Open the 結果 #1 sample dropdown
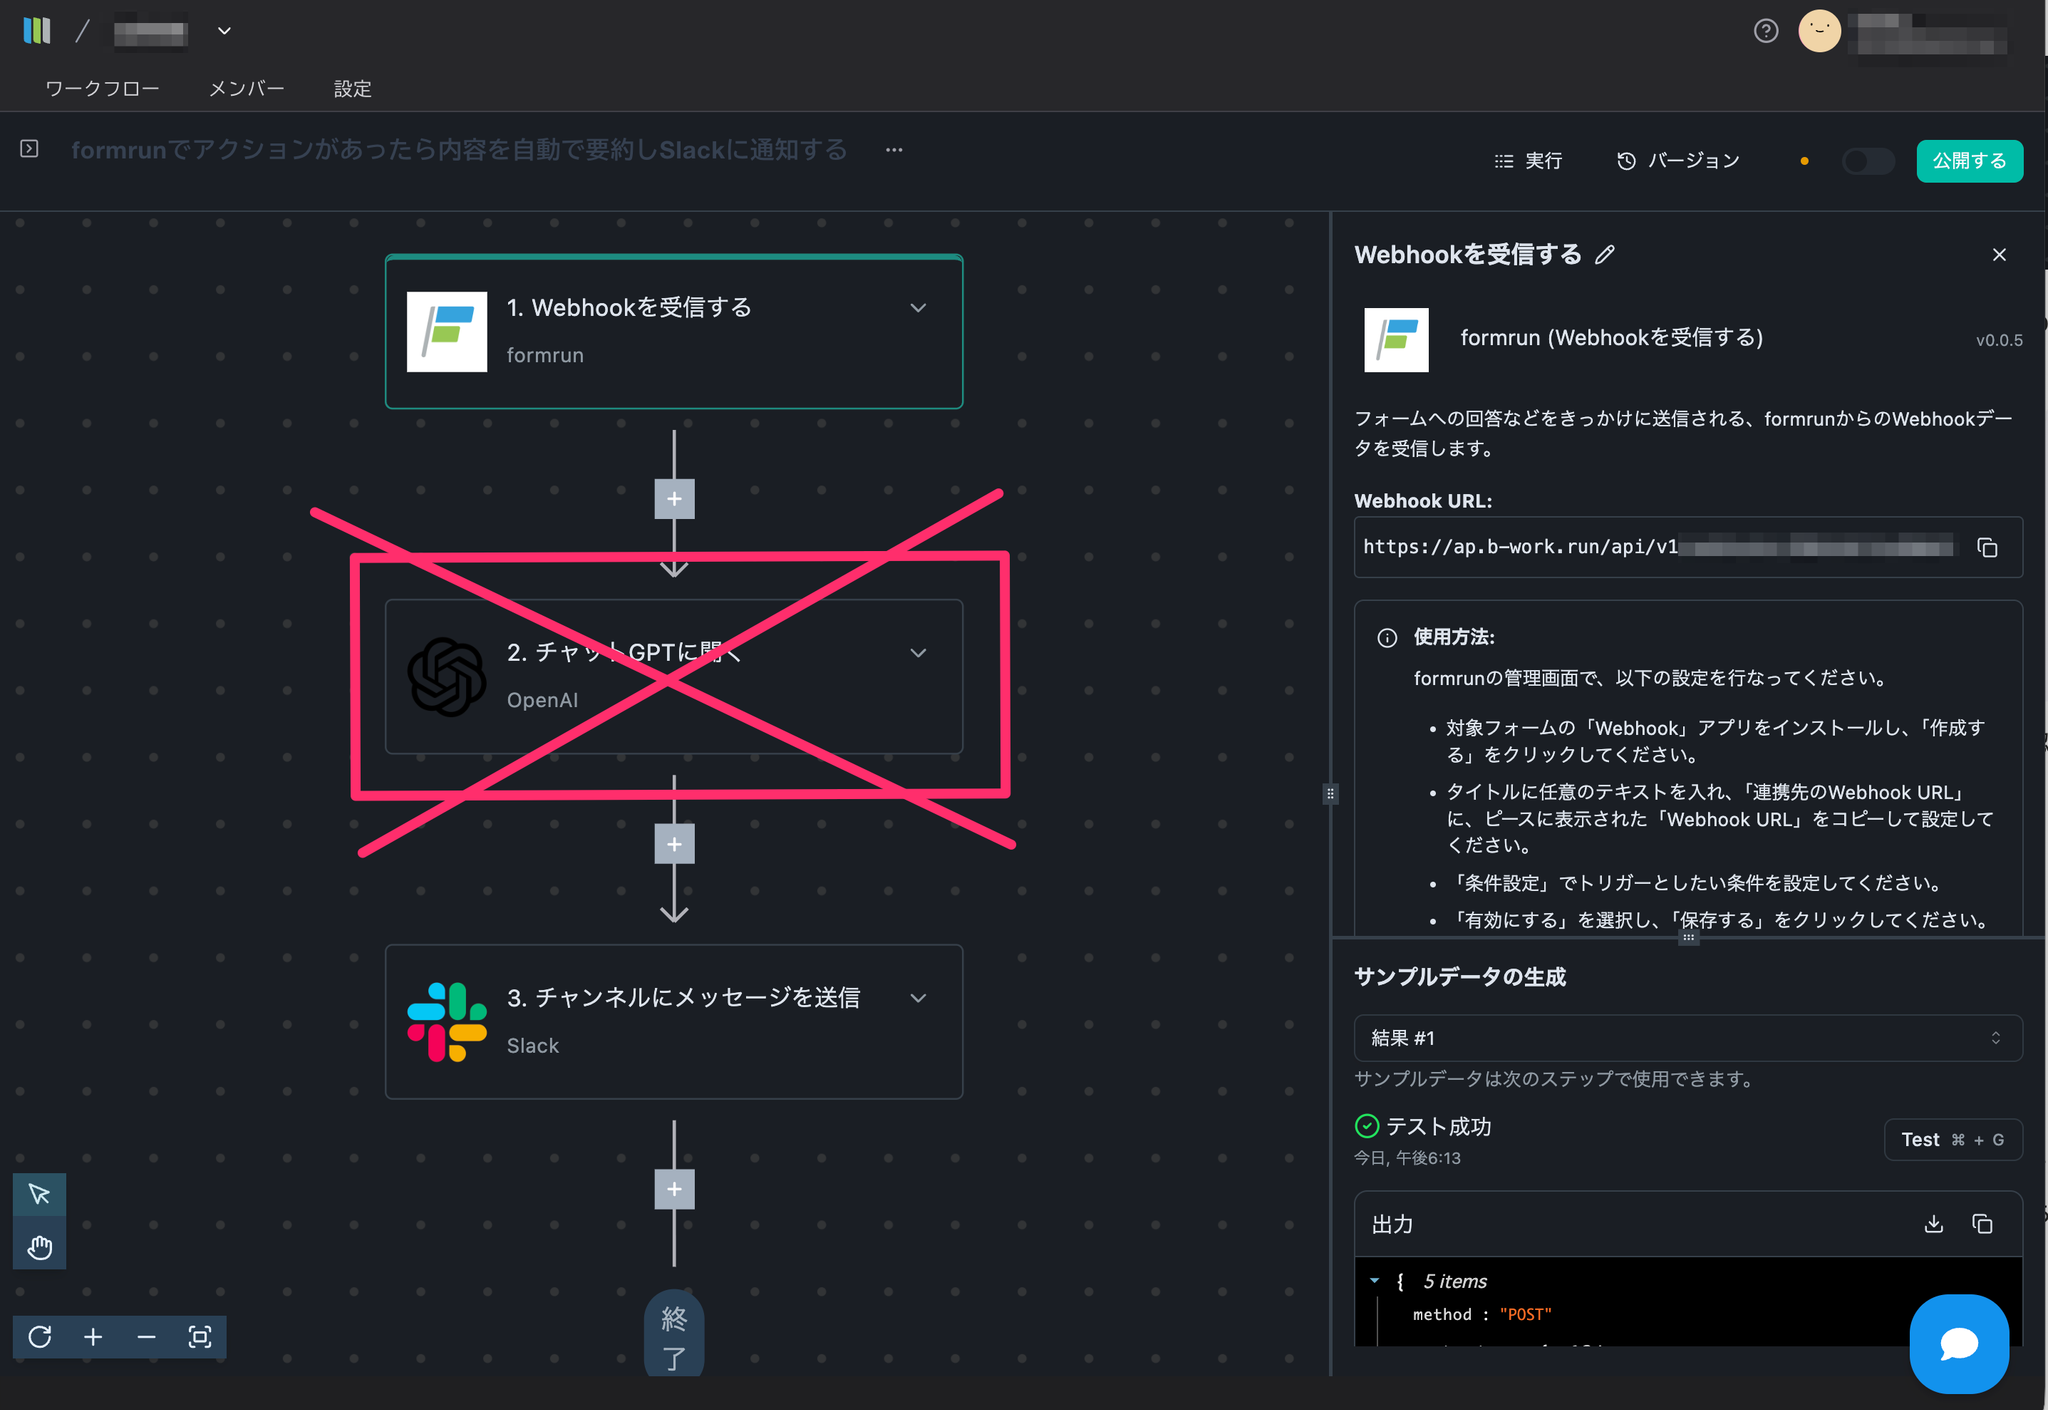This screenshot has height=1410, width=2048. pyautogui.click(x=1687, y=1038)
